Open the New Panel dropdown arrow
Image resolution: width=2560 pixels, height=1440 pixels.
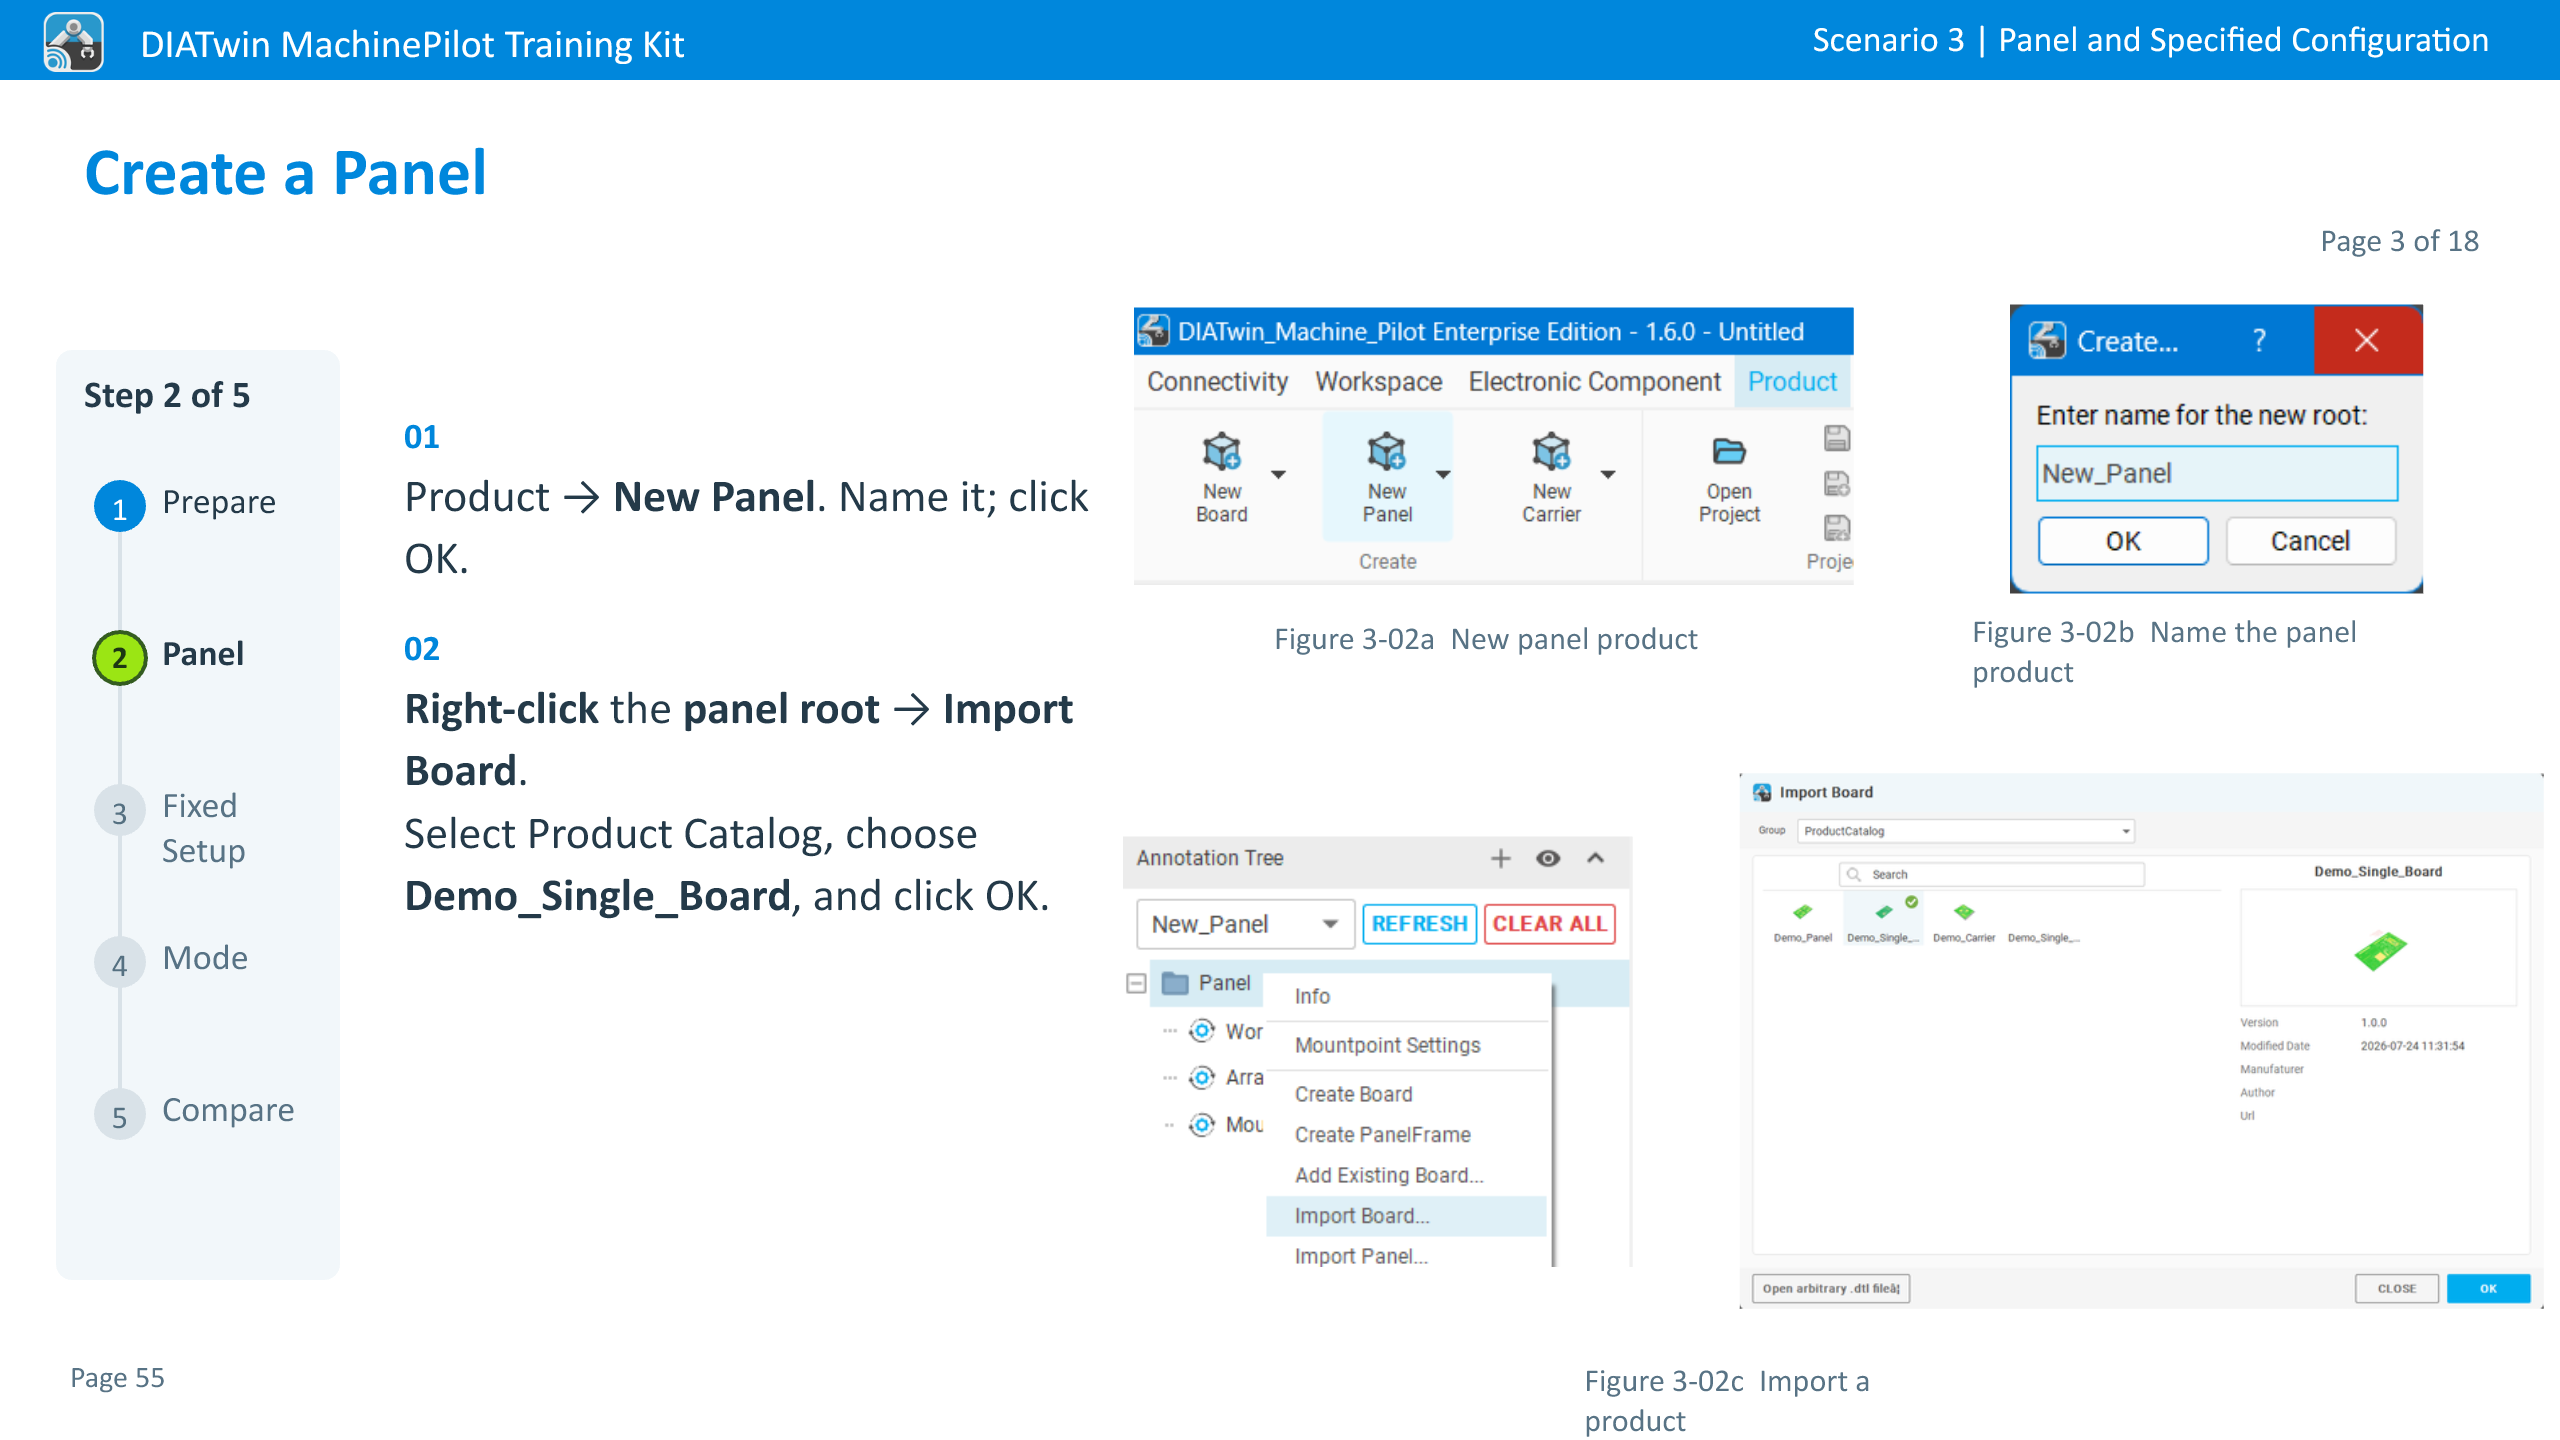click(1443, 474)
